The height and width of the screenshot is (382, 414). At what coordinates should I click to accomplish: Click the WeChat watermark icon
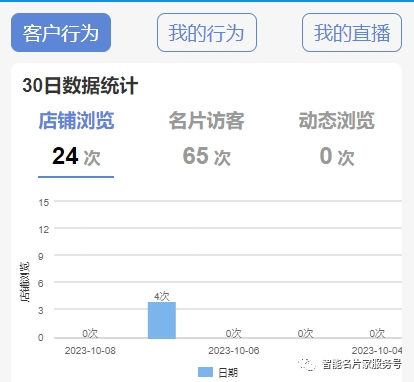click(307, 364)
